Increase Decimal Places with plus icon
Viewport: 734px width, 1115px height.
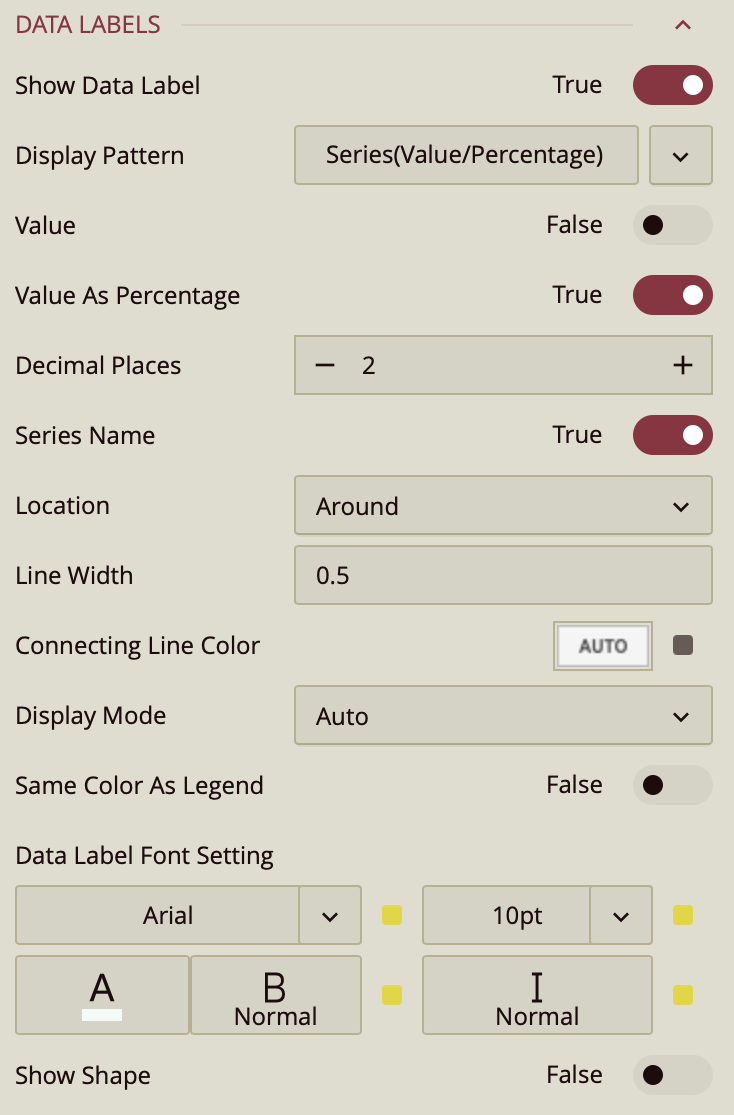[x=683, y=365]
